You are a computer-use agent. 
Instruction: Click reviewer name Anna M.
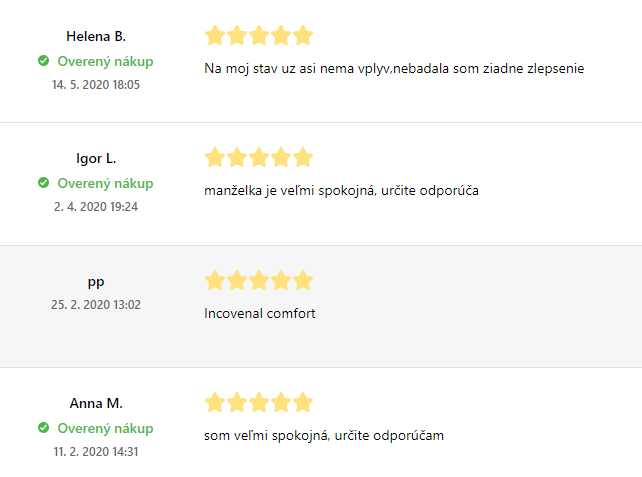pyautogui.click(x=96, y=403)
